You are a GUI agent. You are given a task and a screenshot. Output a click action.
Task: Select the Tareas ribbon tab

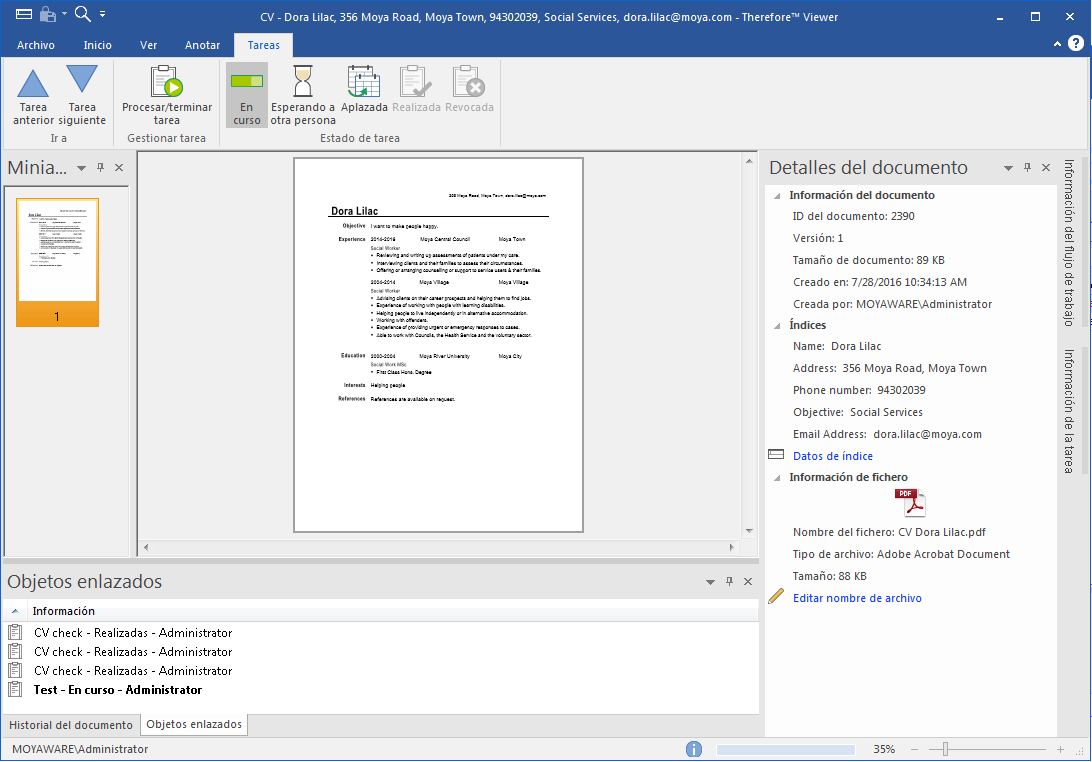click(263, 45)
